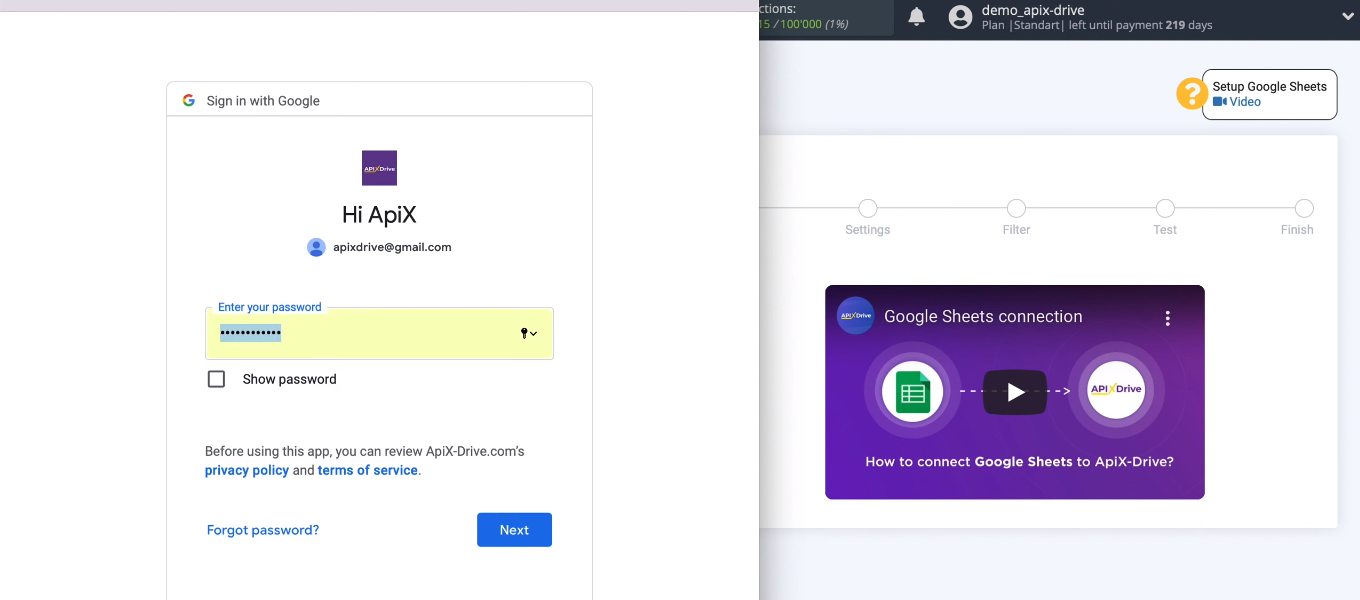
Task: Focus the Enter your password field
Action: pyautogui.click(x=379, y=333)
